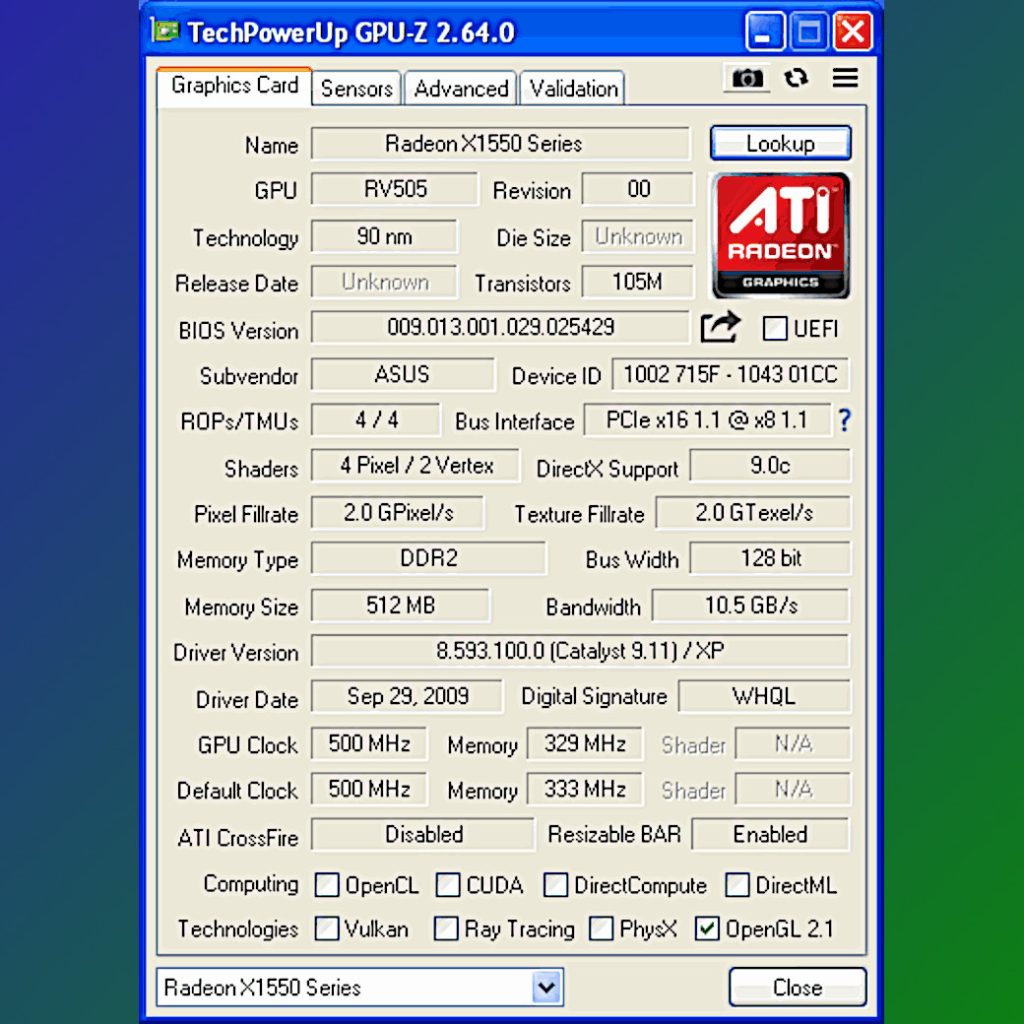Click the Digital Signature WHQL field
Screen dimensions: 1024x1024
(764, 696)
